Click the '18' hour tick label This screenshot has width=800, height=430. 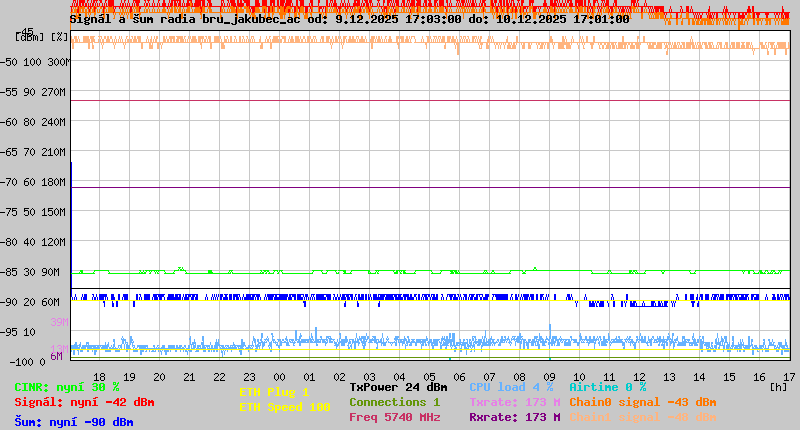(99, 377)
